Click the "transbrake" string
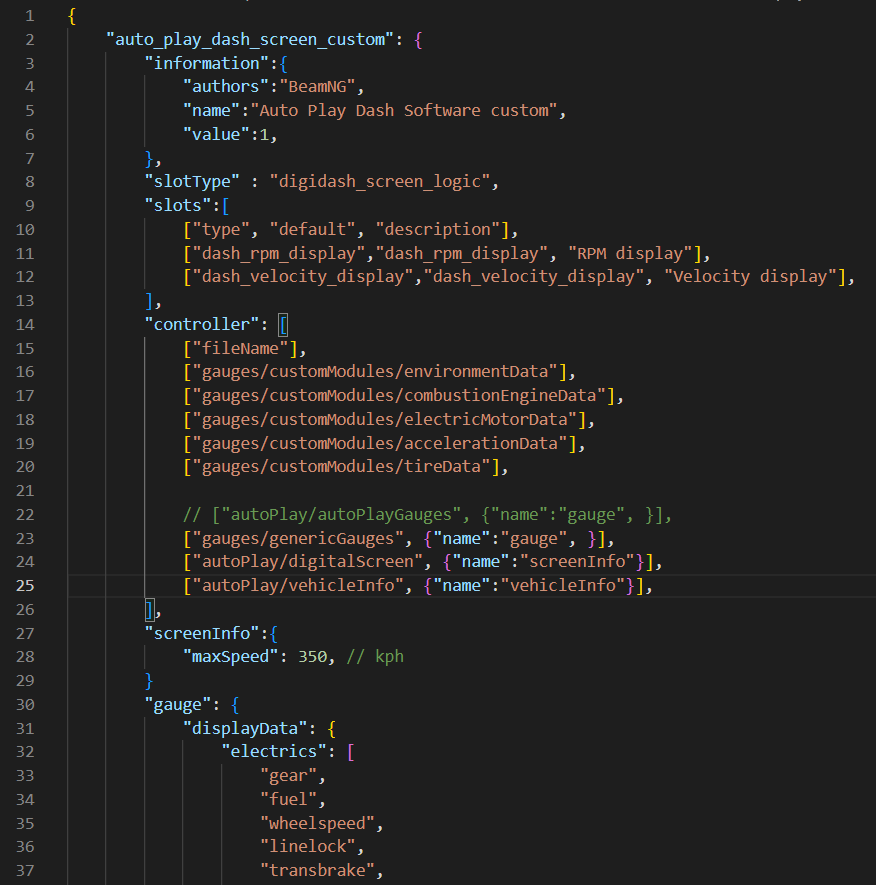This screenshot has width=876, height=885. coord(317,871)
